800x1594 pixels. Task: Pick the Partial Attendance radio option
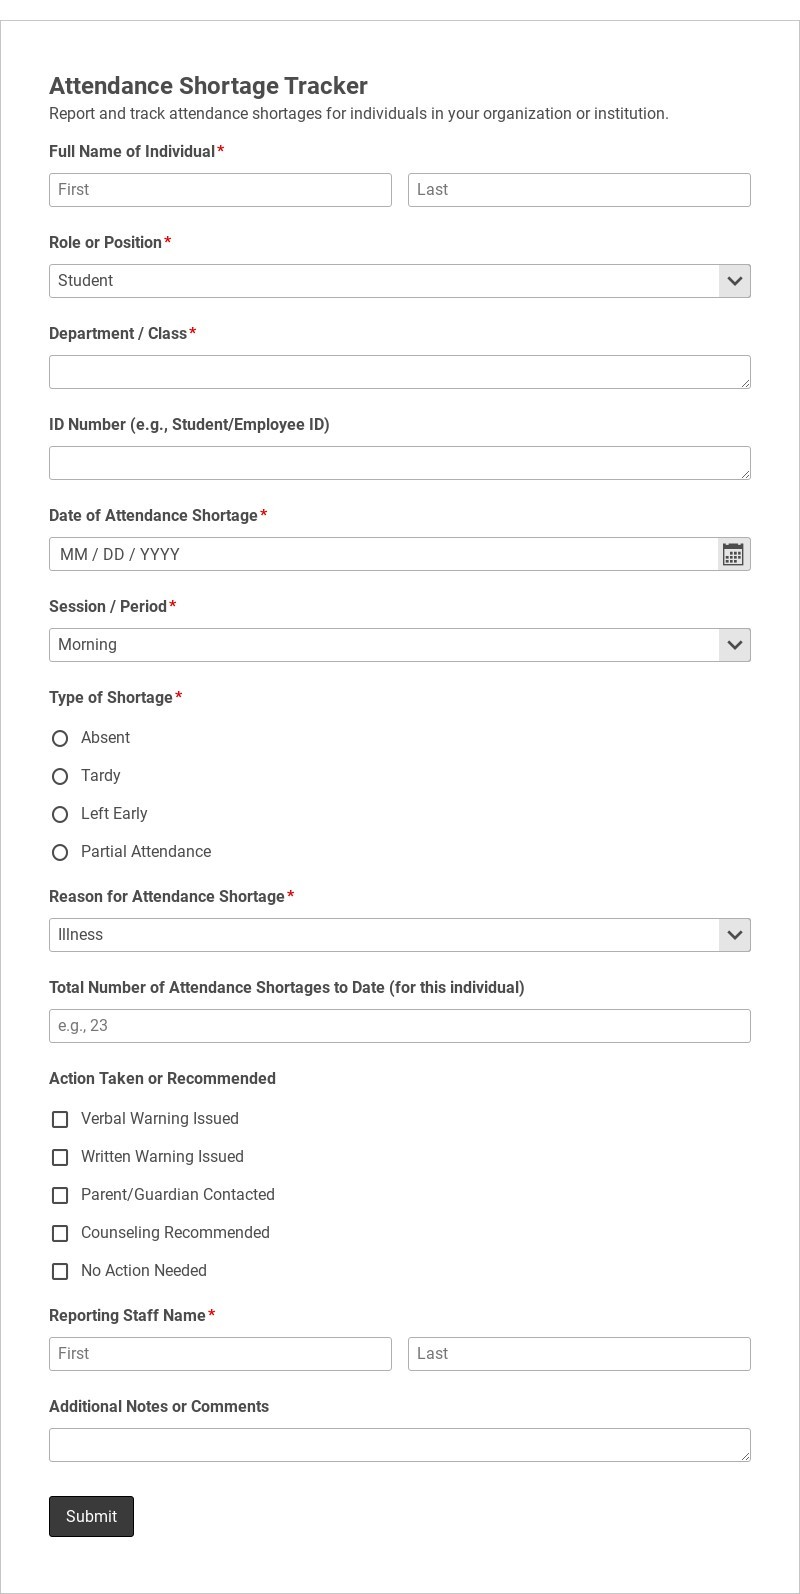[x=60, y=852]
